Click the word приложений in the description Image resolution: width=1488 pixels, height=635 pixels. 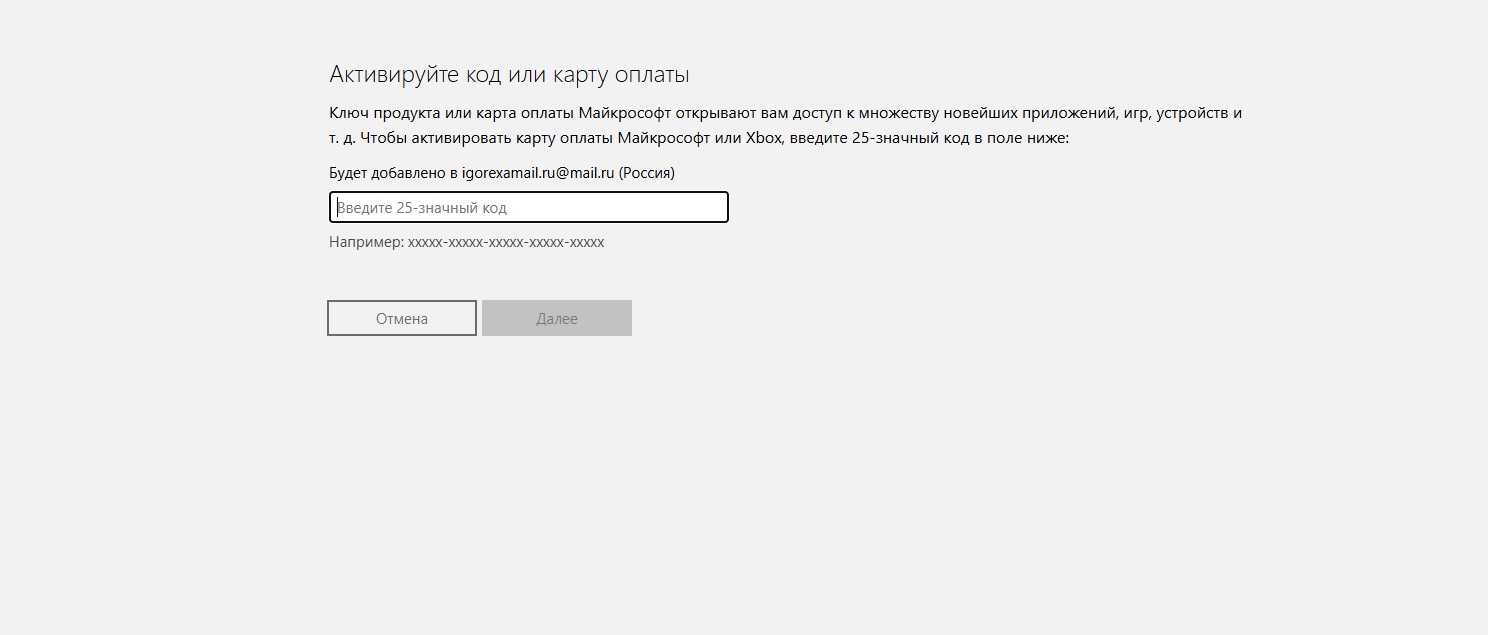pyautogui.click(x=1058, y=113)
